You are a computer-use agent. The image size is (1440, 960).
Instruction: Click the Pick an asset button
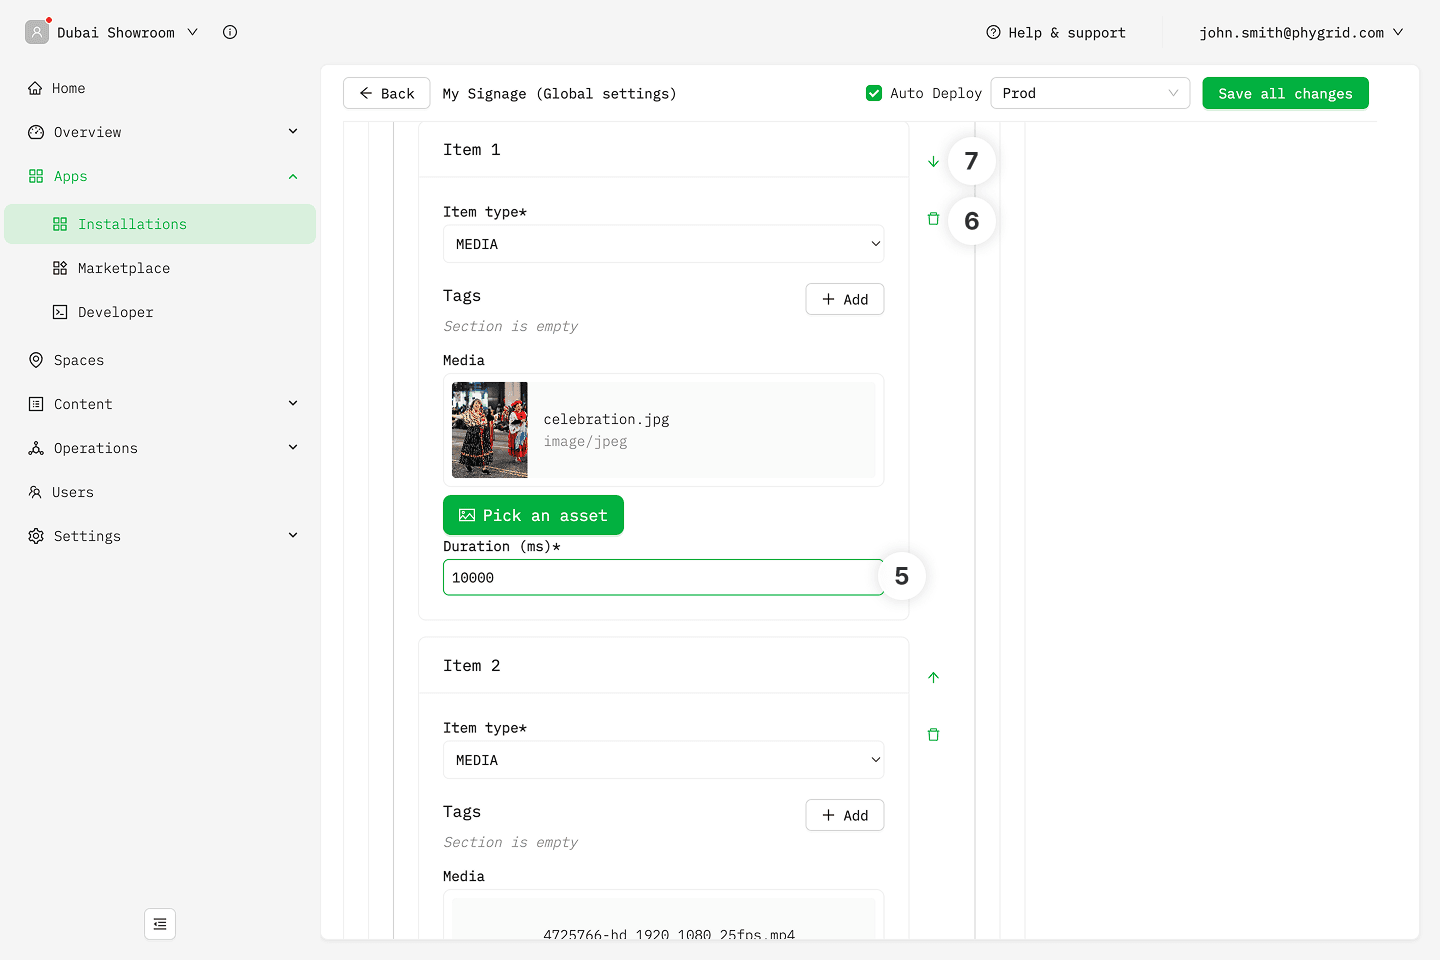pyautogui.click(x=533, y=515)
